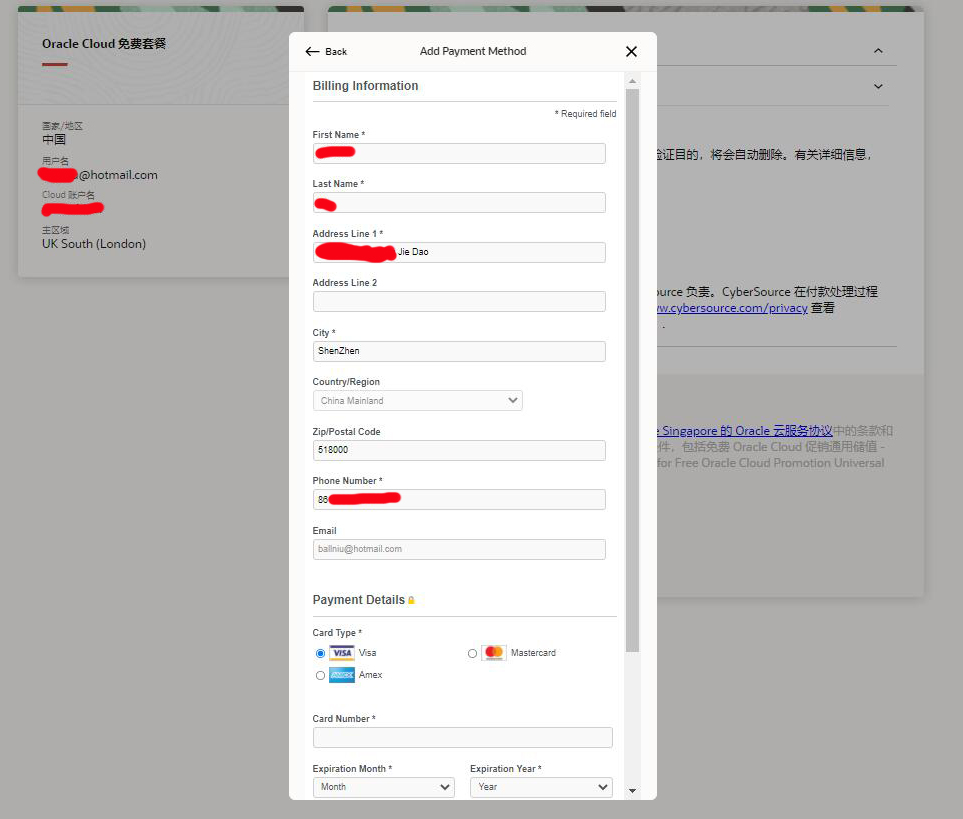Click the City field containing ShenZhen
Screen dimensions: 963x819
(459, 351)
